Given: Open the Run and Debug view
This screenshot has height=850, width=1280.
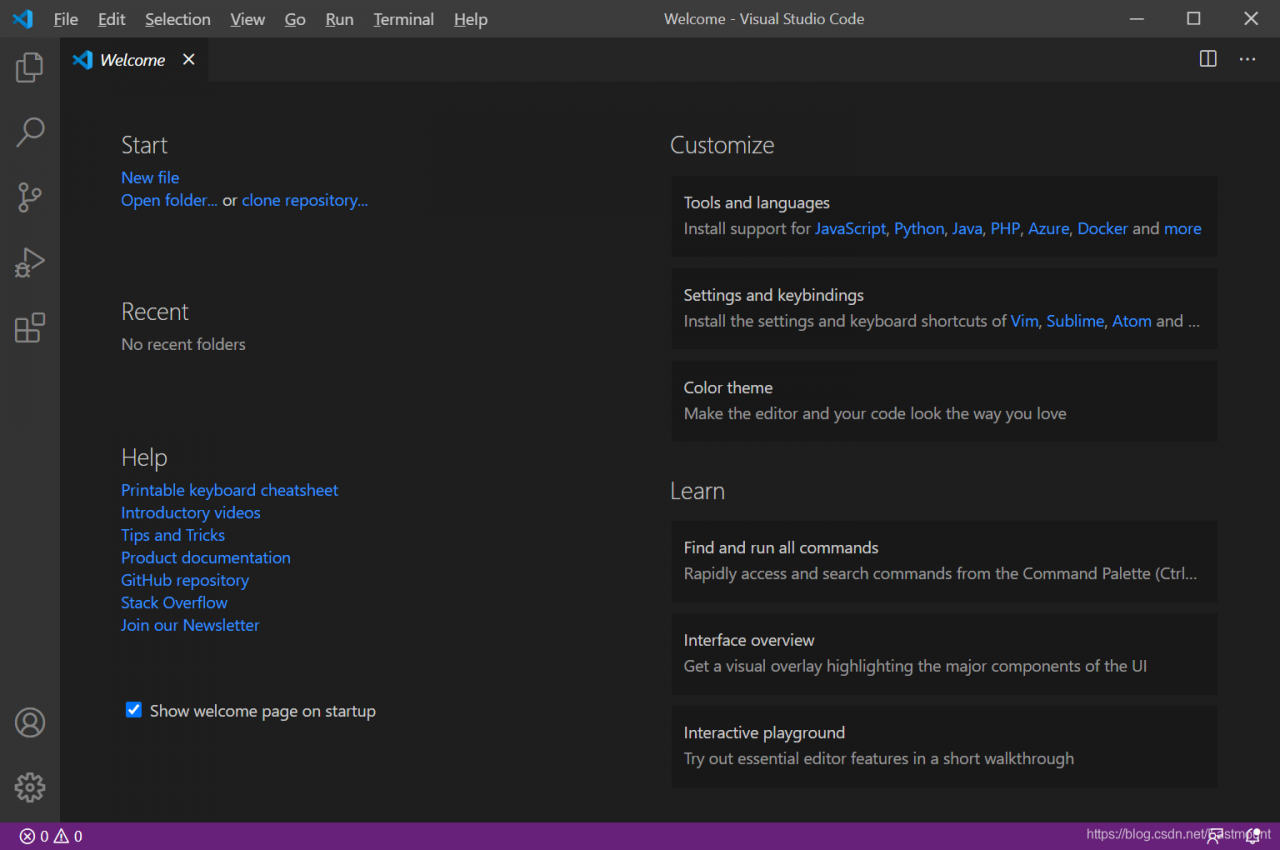Looking at the screenshot, I should point(30,262).
